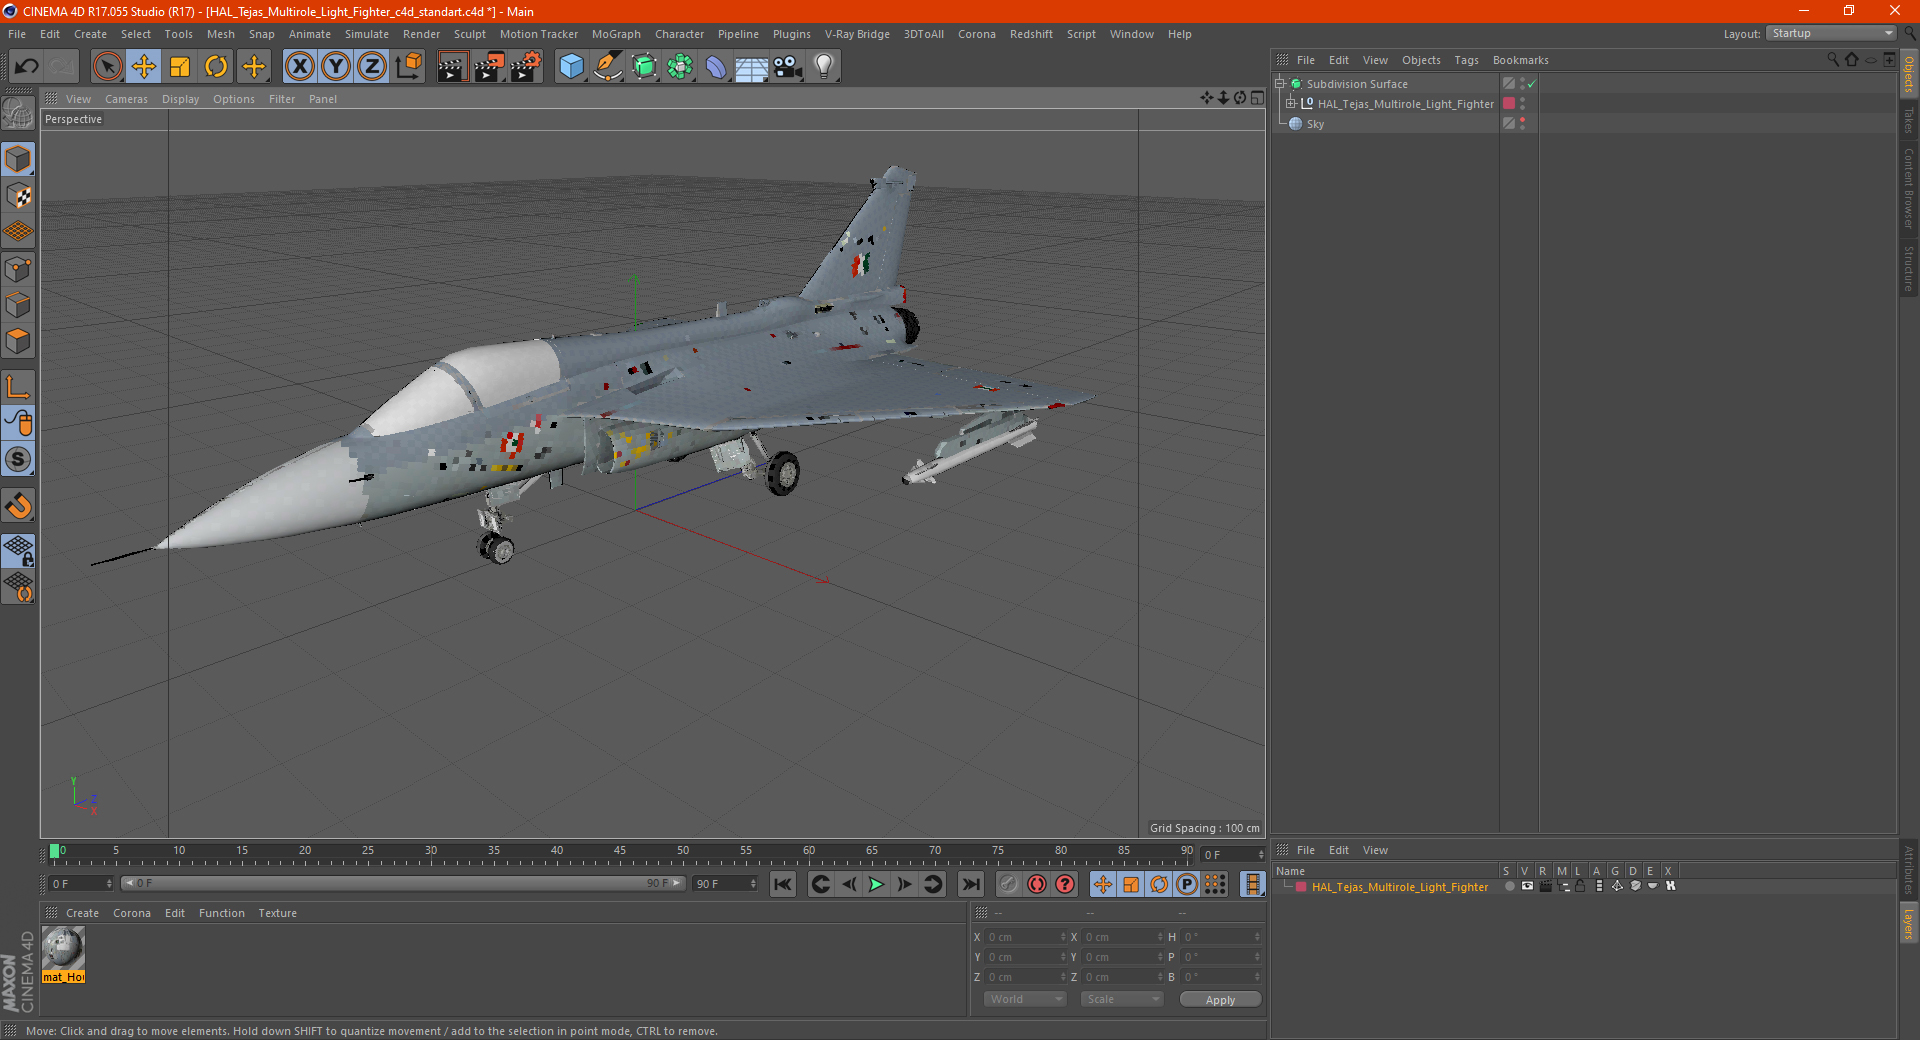This screenshot has width=1920, height=1040.
Task: Open the Render menu
Action: point(421,34)
